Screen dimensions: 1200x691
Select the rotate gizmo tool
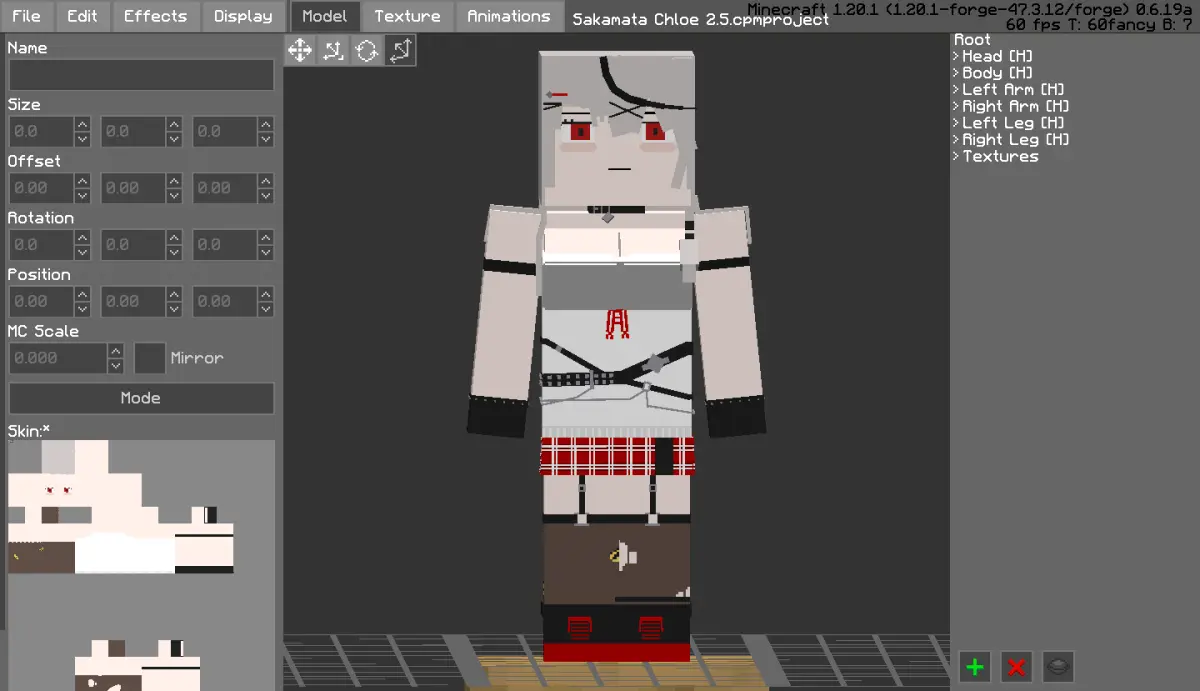[x=367, y=50]
